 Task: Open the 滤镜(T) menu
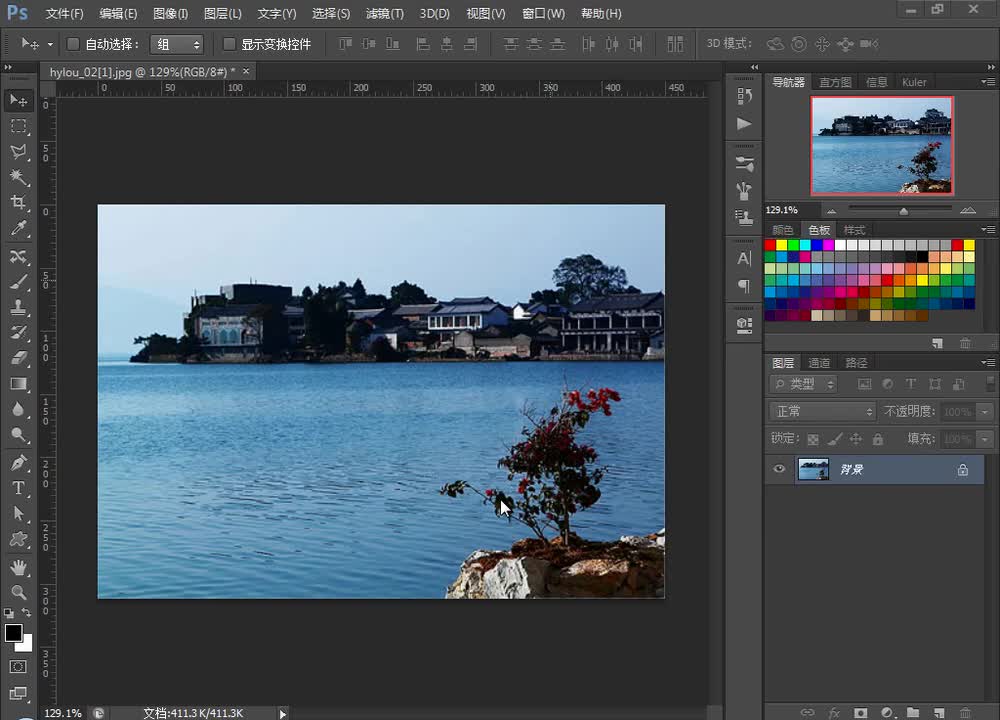tap(385, 14)
